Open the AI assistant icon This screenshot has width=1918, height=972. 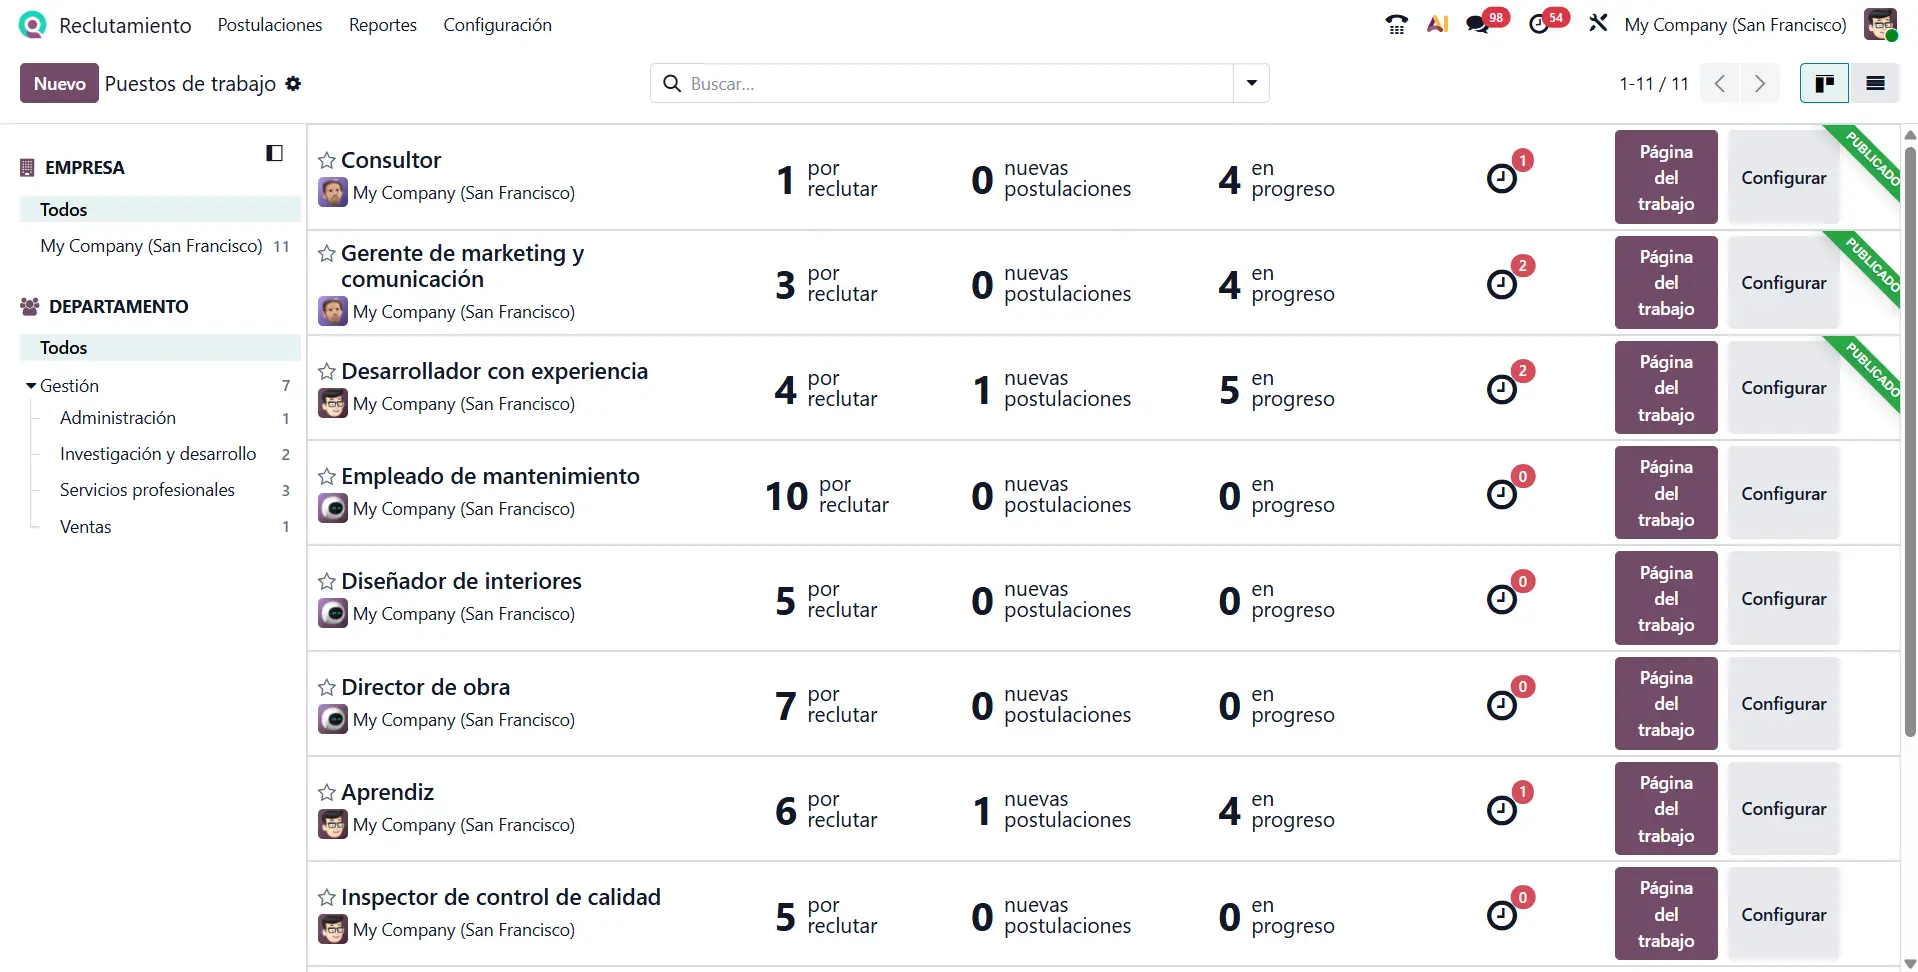1437,25
